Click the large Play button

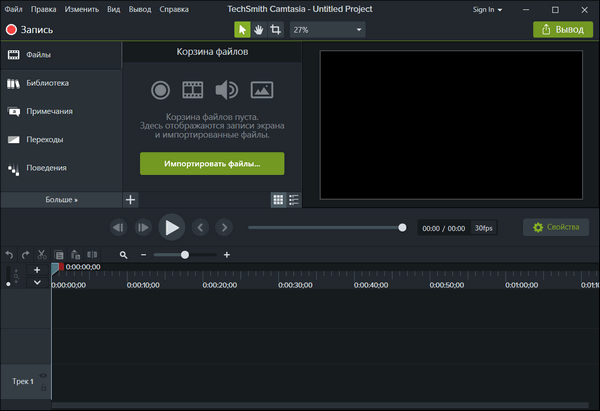[x=172, y=227]
